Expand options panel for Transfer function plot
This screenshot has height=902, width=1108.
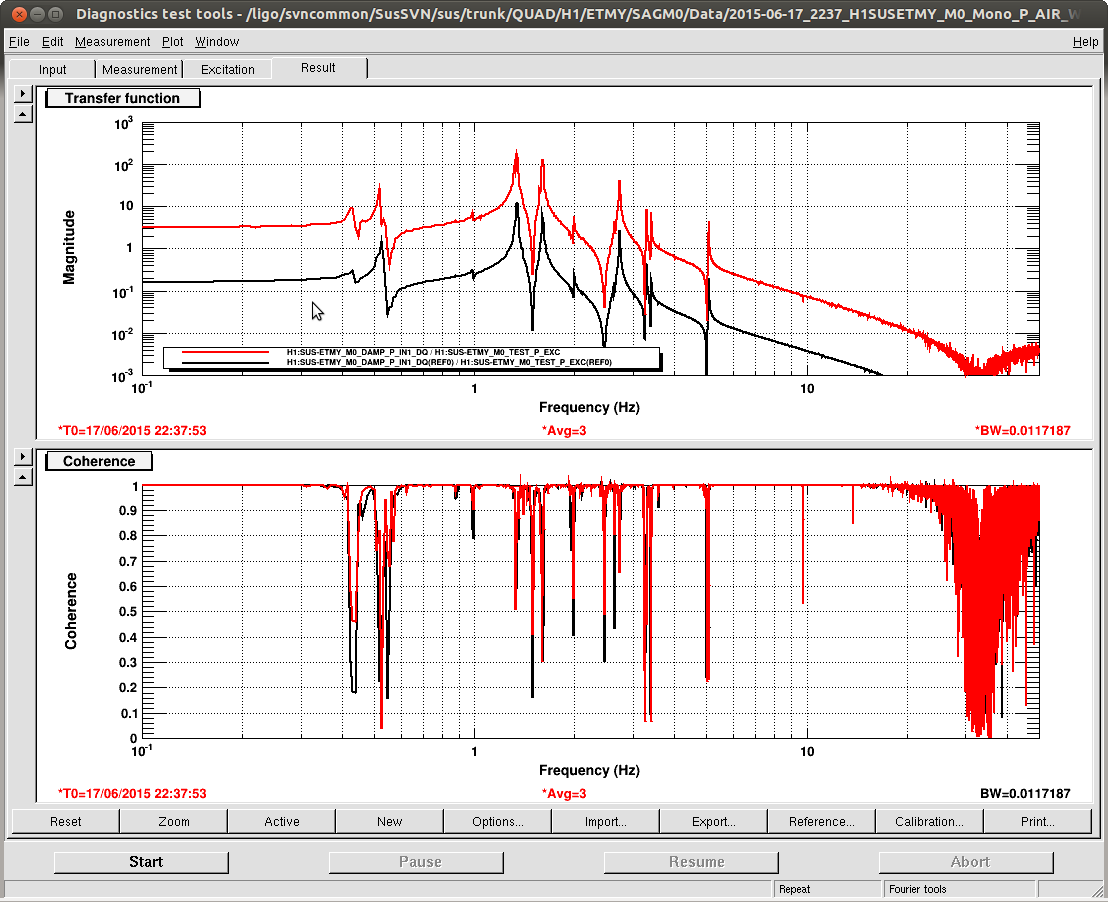tap(23, 93)
